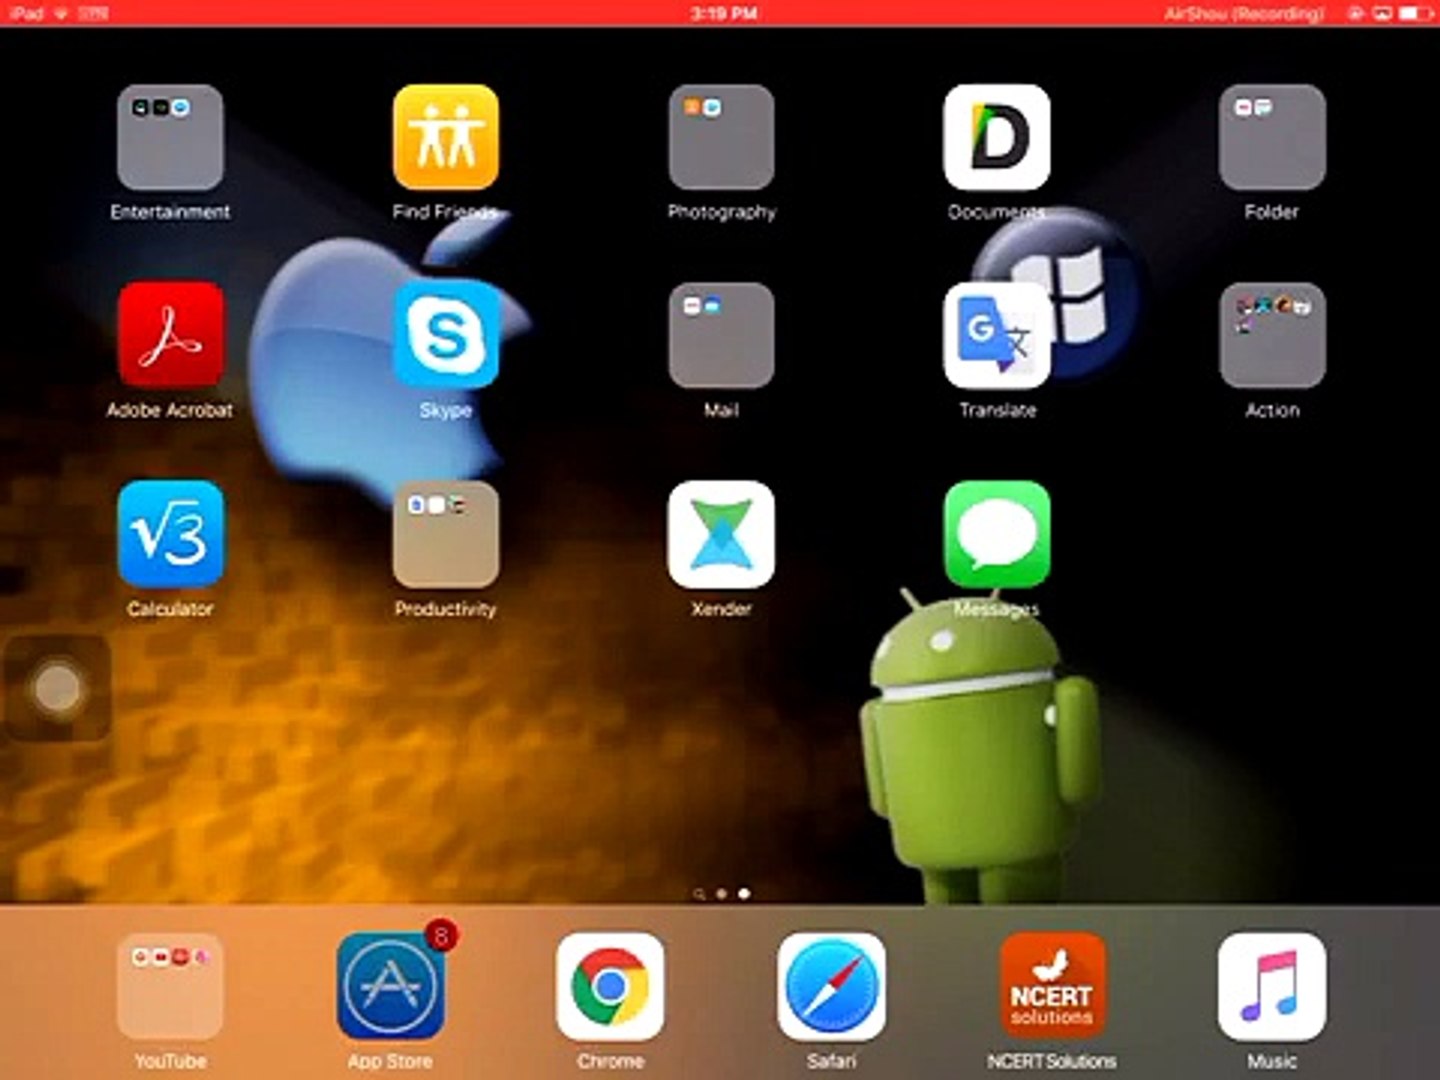Open the Action folder
1440x1080 pixels.
1272,335
